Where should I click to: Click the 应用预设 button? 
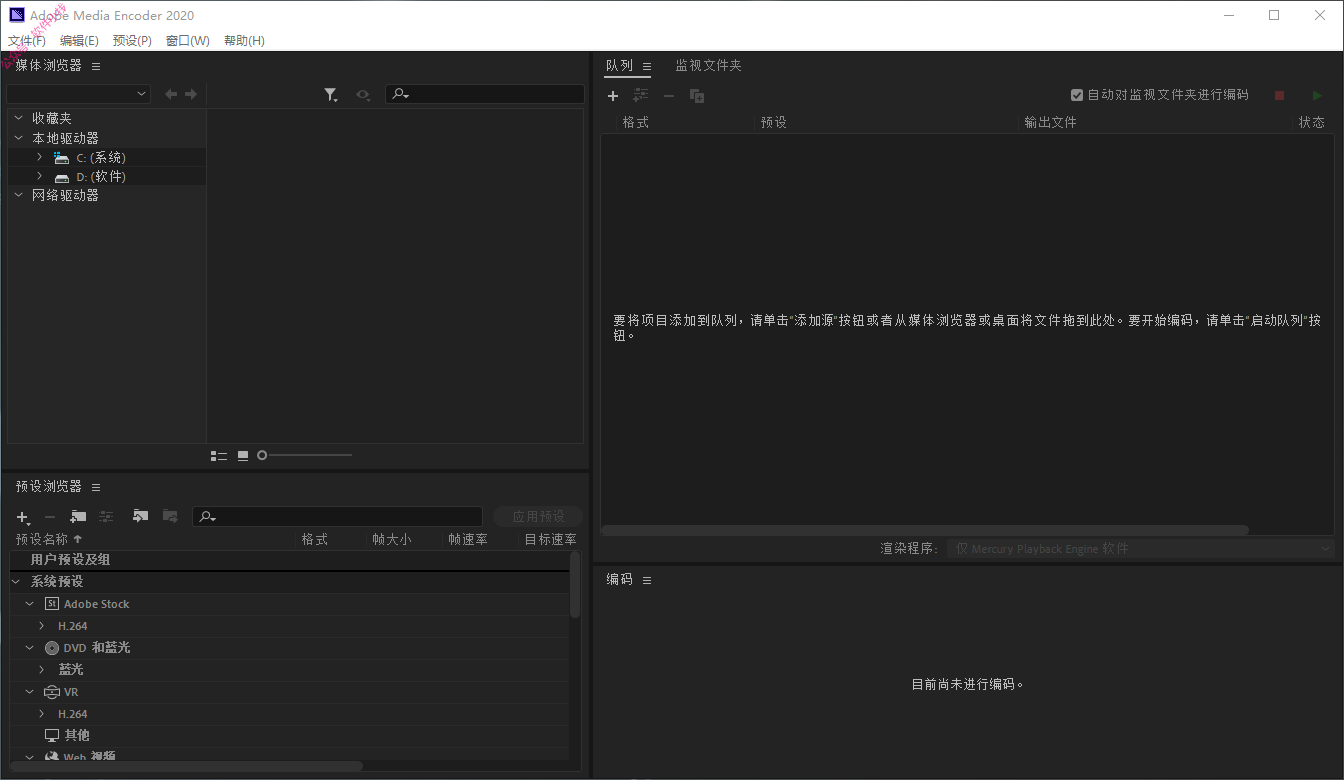[x=538, y=516]
